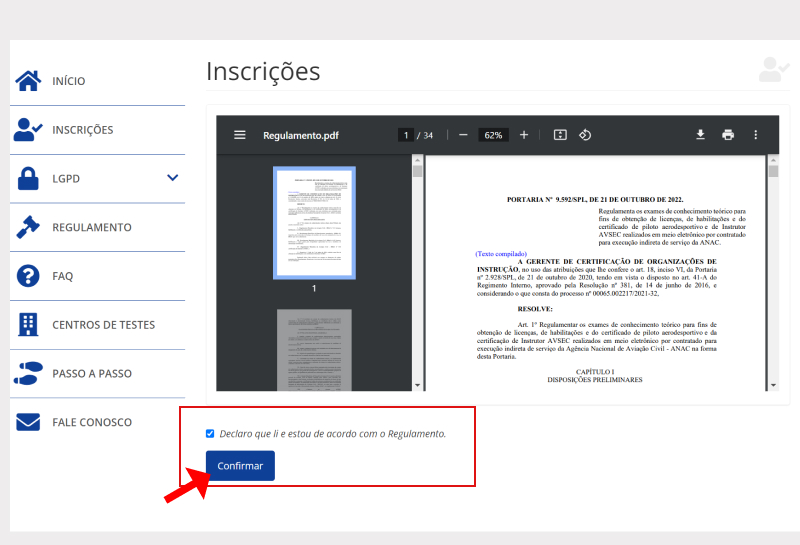800x545 pixels.
Task: Toggle the PDF sidebar hamburger icon
Action: click(x=240, y=135)
